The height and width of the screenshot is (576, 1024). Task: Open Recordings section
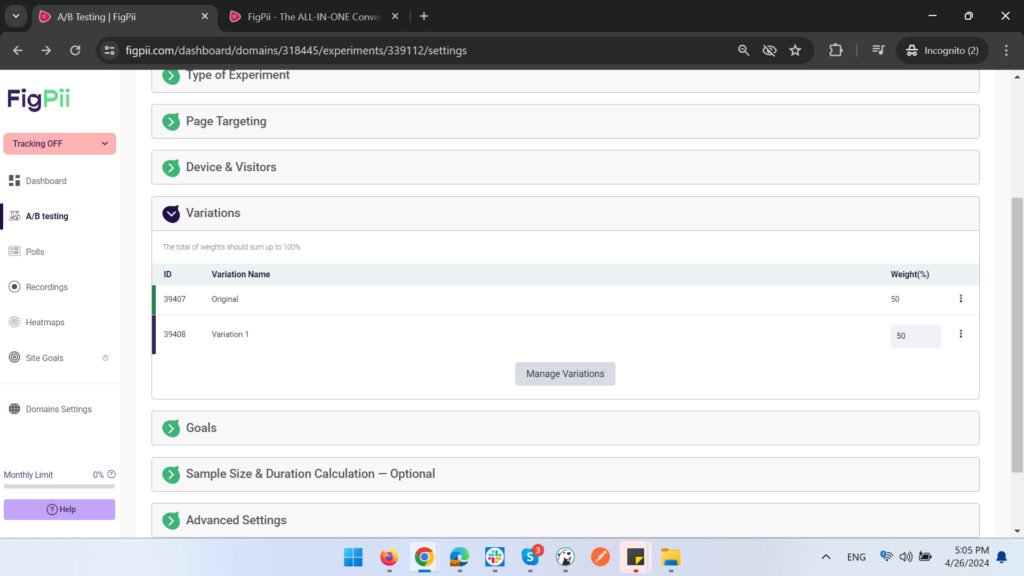tap(46, 287)
